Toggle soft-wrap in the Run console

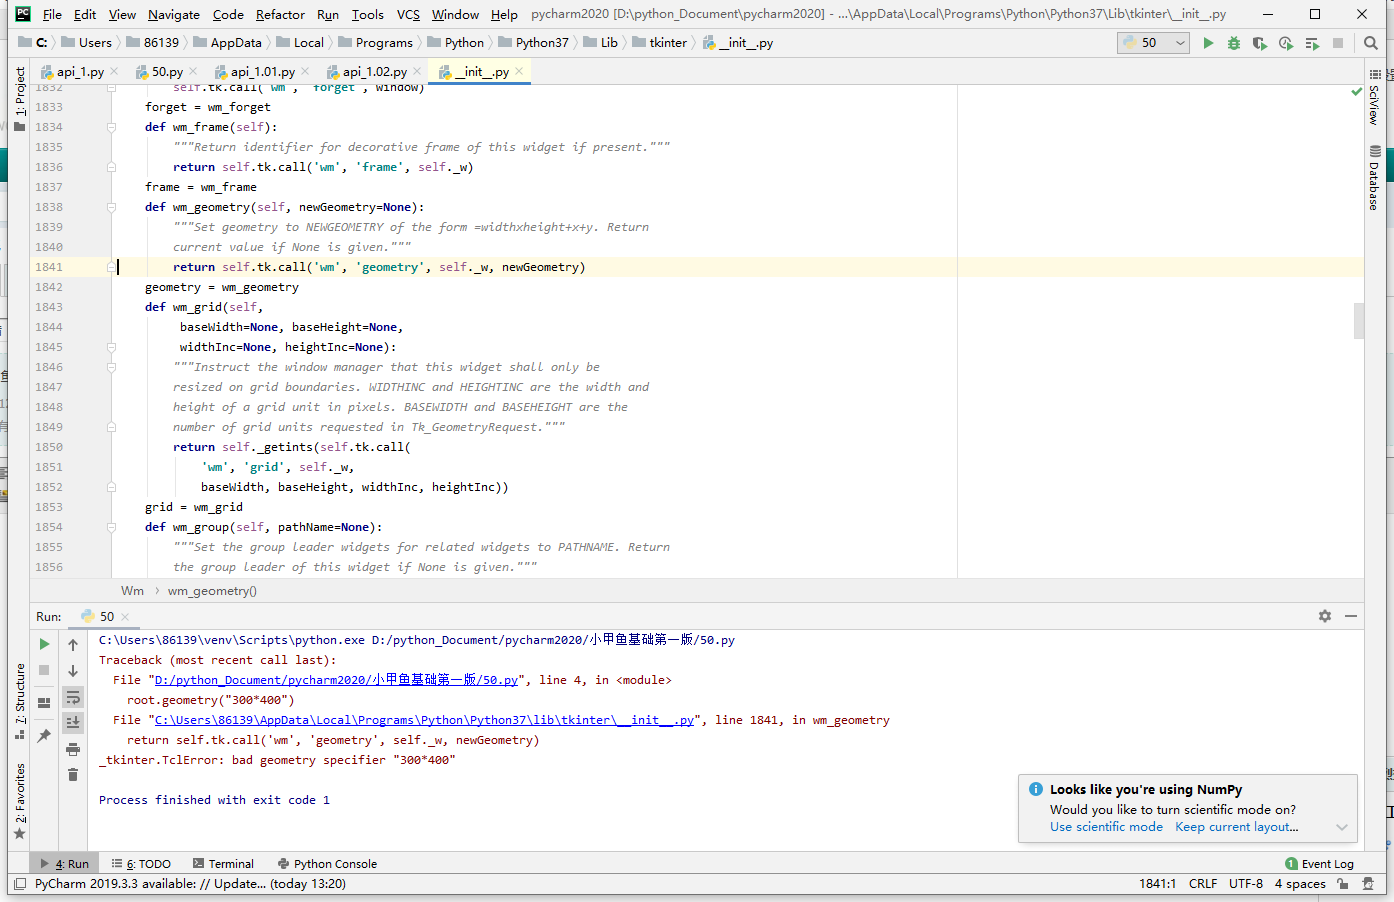[x=73, y=697]
